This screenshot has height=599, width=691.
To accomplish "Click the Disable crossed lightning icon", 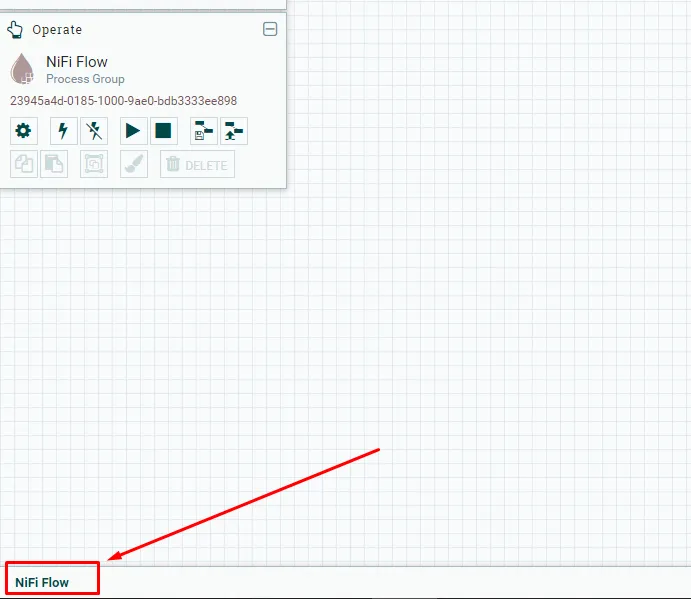I will [x=94, y=131].
